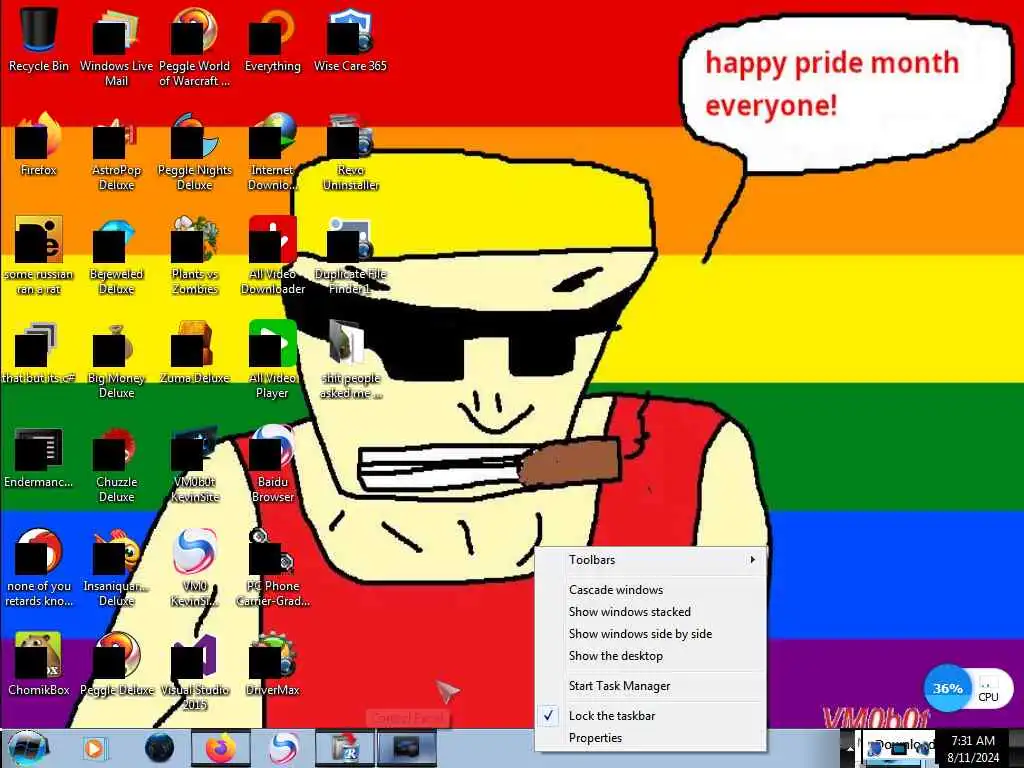Select Show windows side by side
Image resolution: width=1024 pixels, height=768 pixels.
pyautogui.click(x=650, y=634)
